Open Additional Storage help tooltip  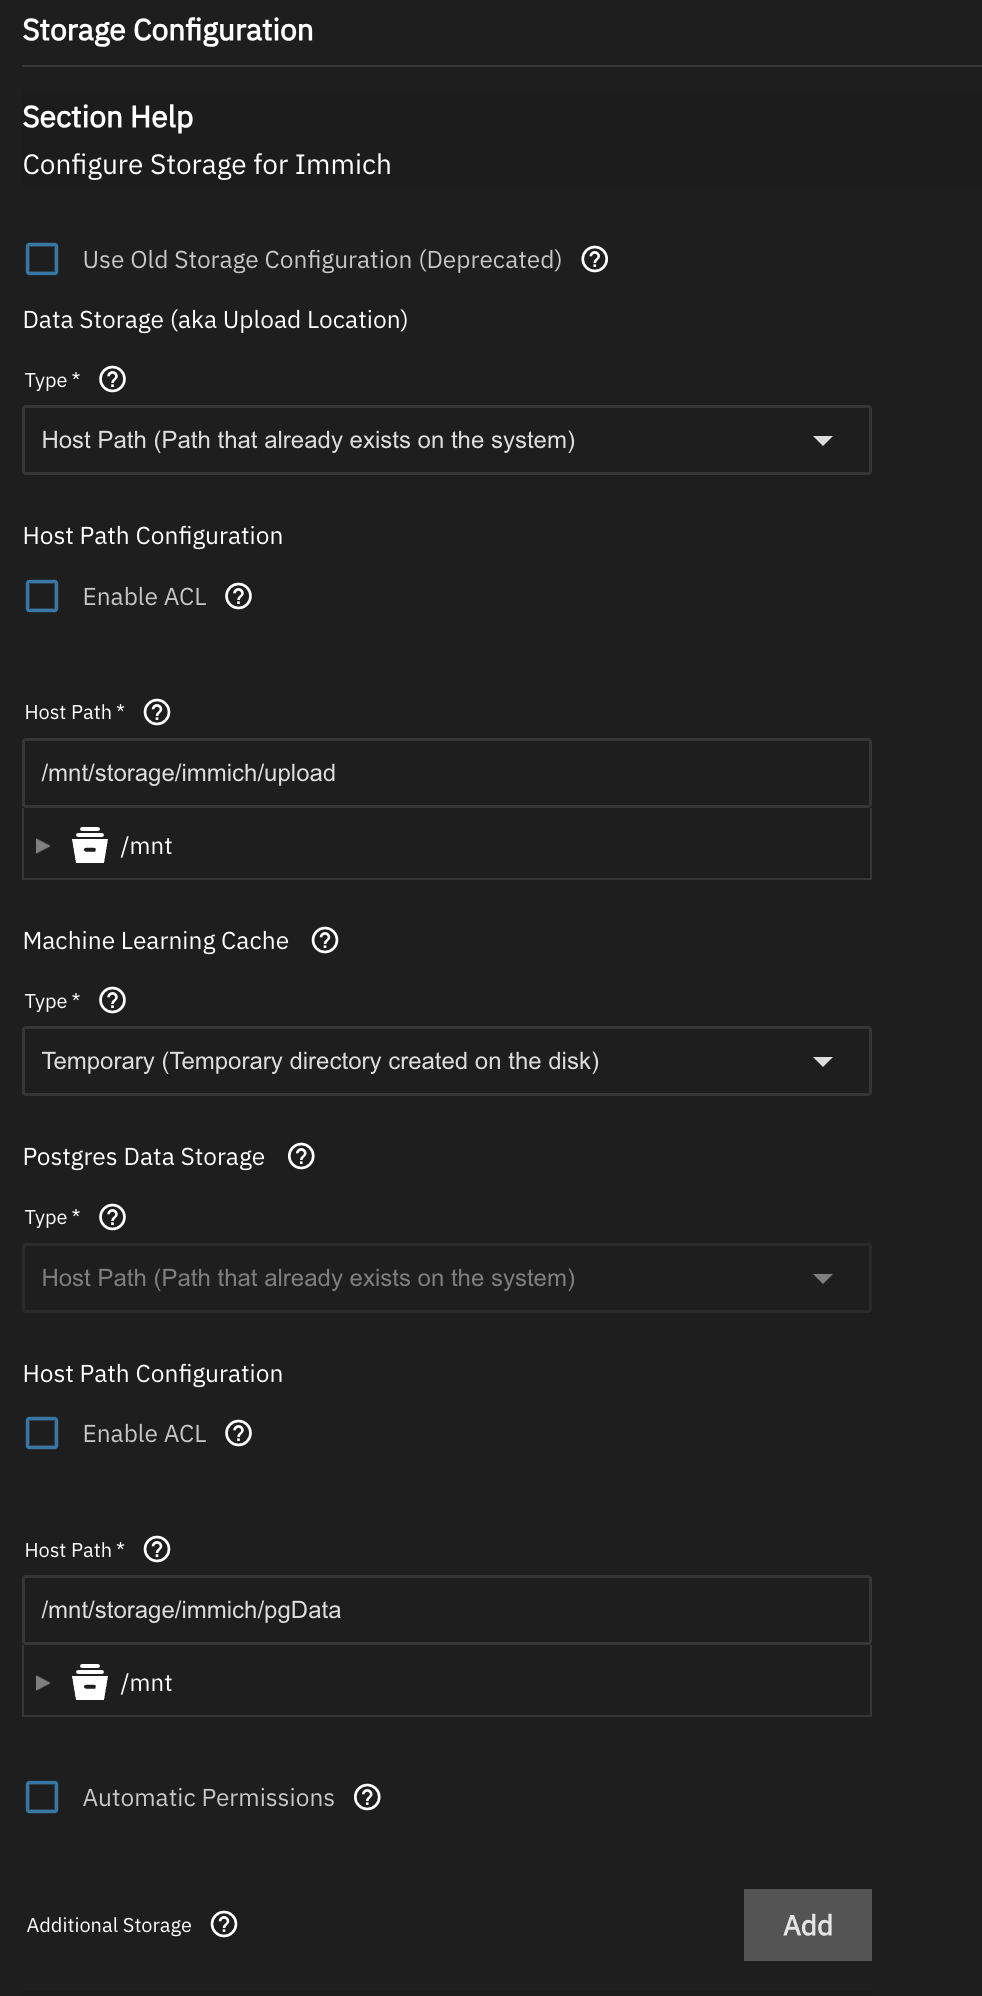click(x=224, y=1925)
